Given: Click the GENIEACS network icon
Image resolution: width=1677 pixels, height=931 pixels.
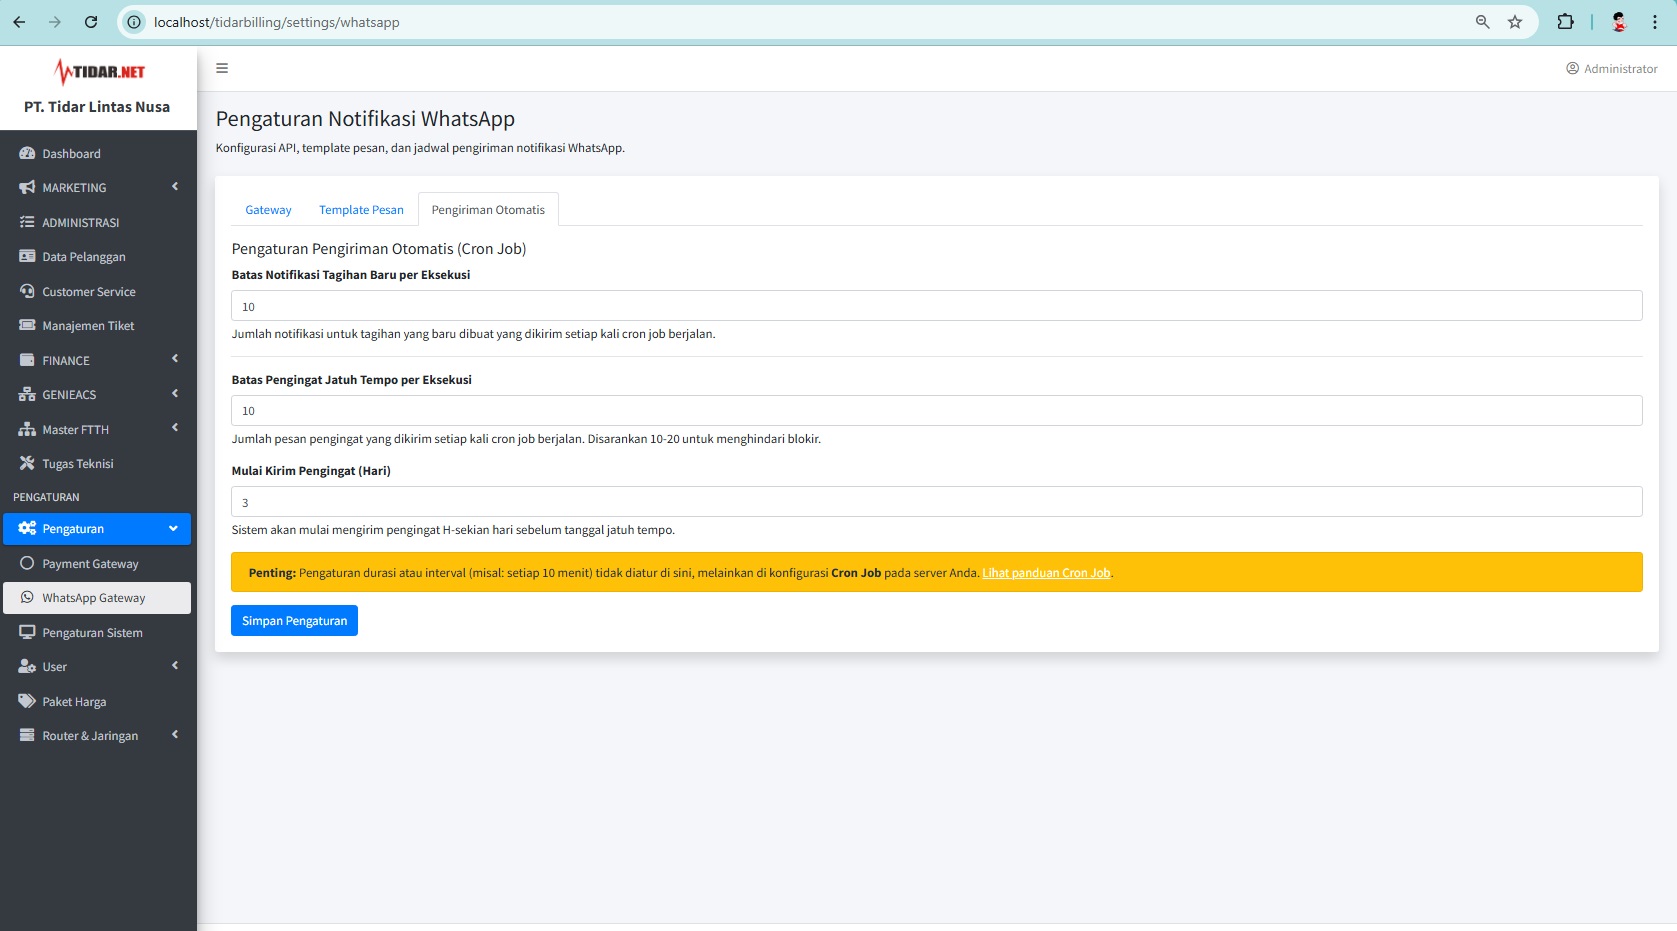Looking at the screenshot, I should 27,395.
